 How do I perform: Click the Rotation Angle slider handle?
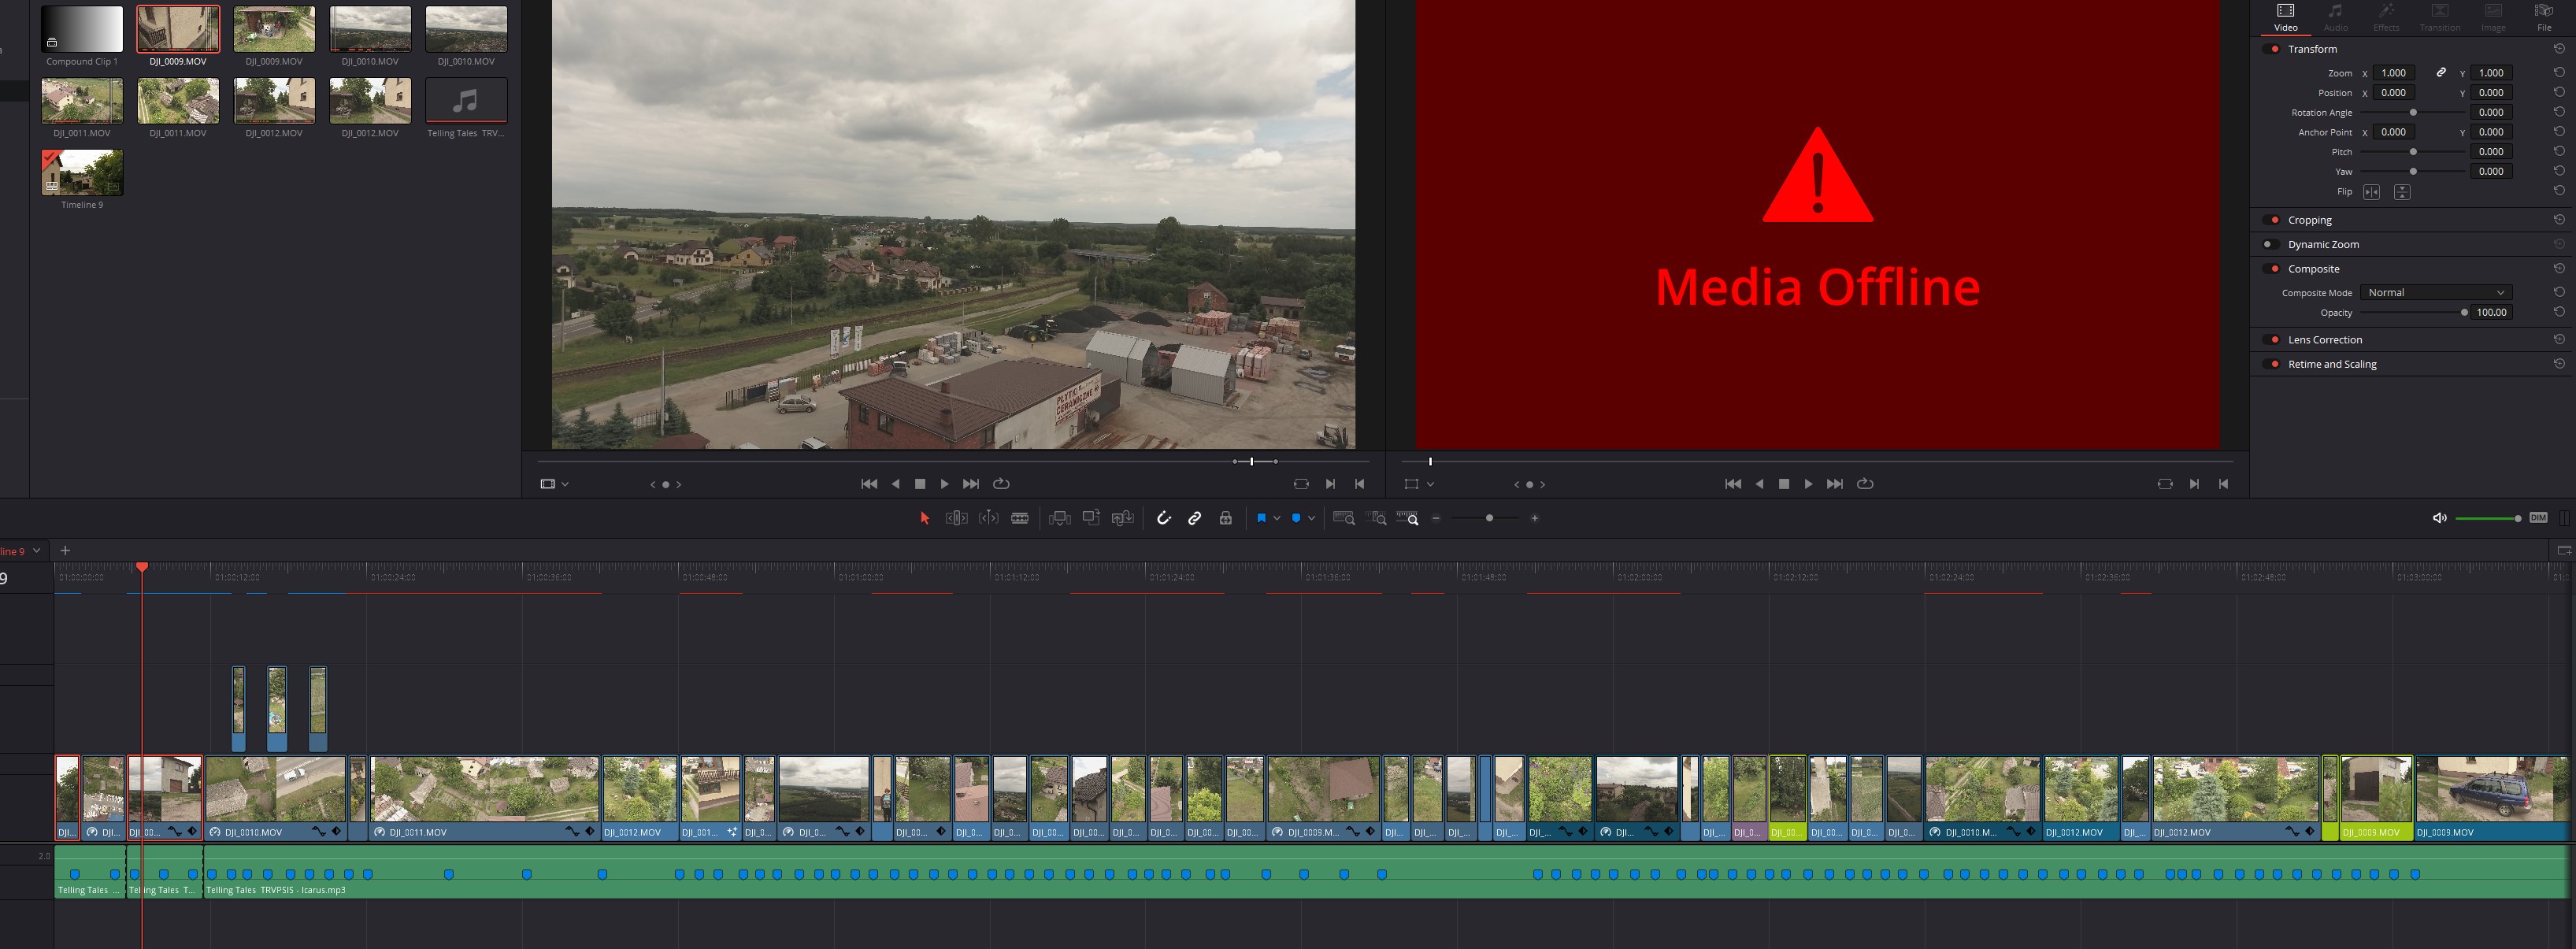2413,112
